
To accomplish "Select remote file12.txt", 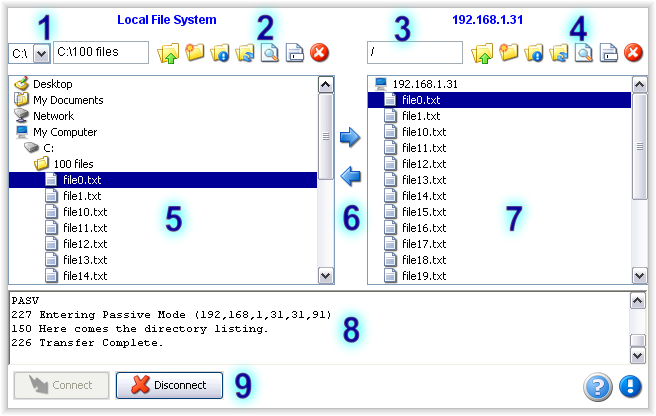I will click(424, 164).
